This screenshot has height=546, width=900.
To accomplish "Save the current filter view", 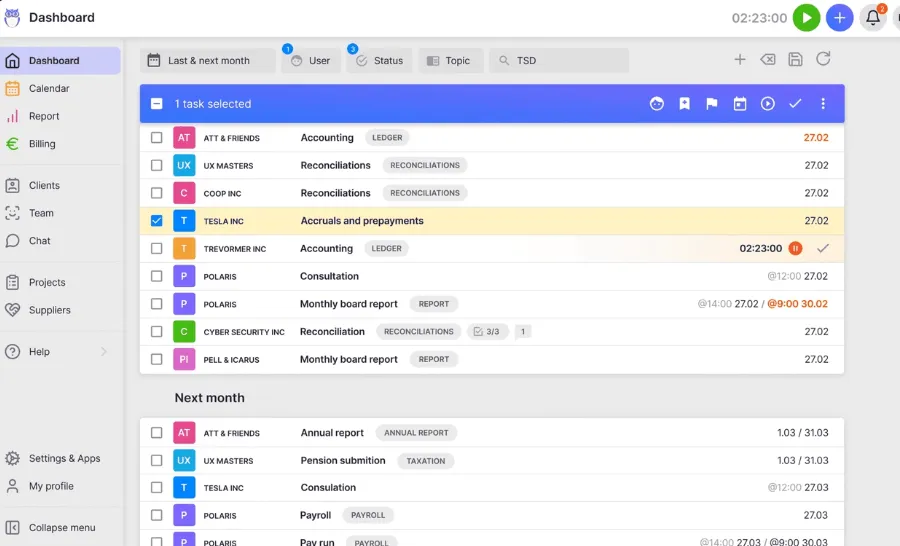I will click(x=795, y=59).
